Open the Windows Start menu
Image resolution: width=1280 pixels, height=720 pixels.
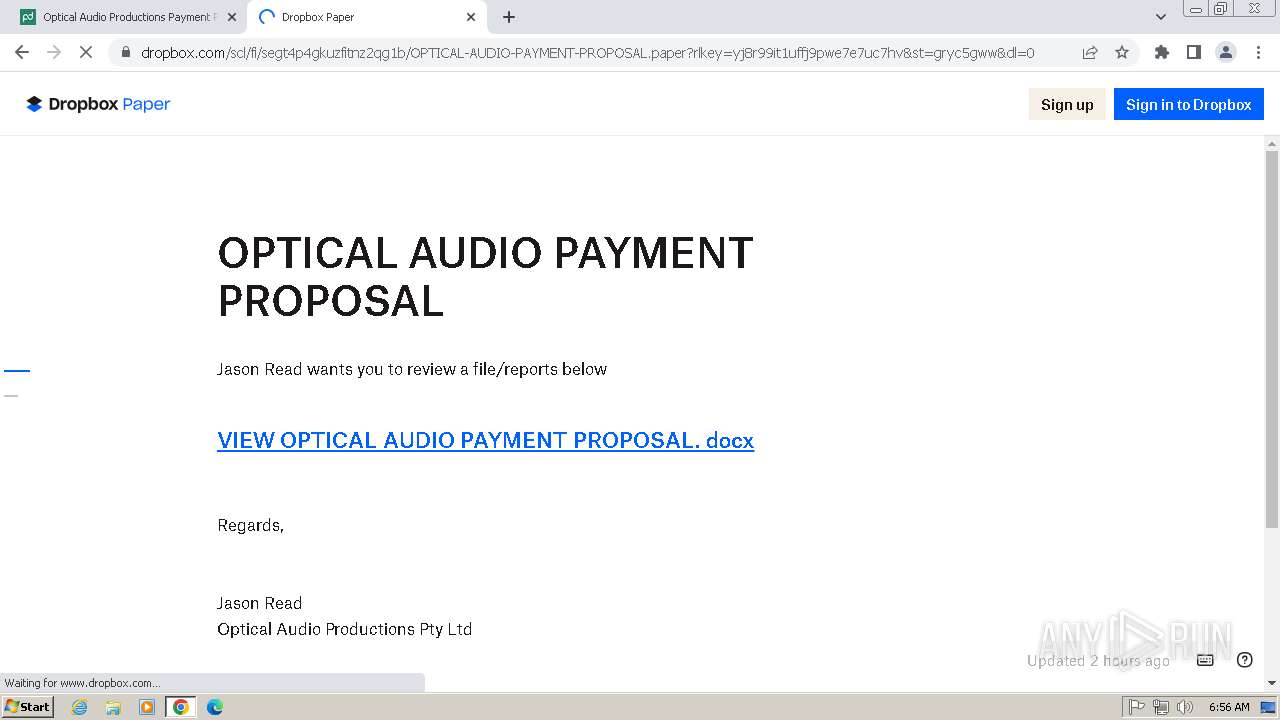click(x=28, y=706)
